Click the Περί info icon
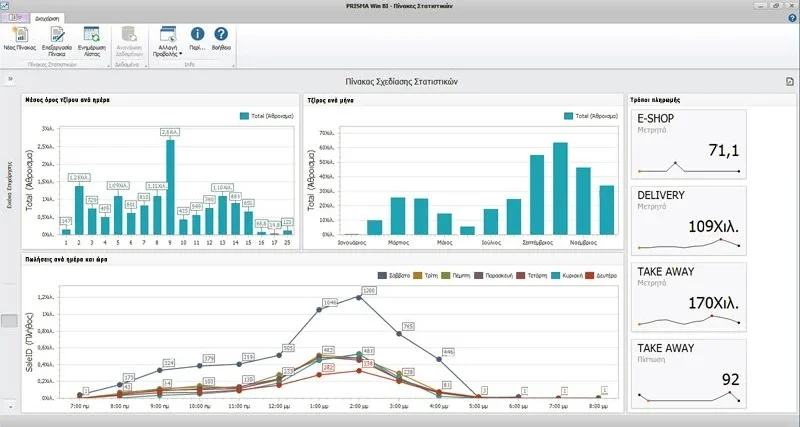This screenshot has height=427, width=800. (197, 34)
